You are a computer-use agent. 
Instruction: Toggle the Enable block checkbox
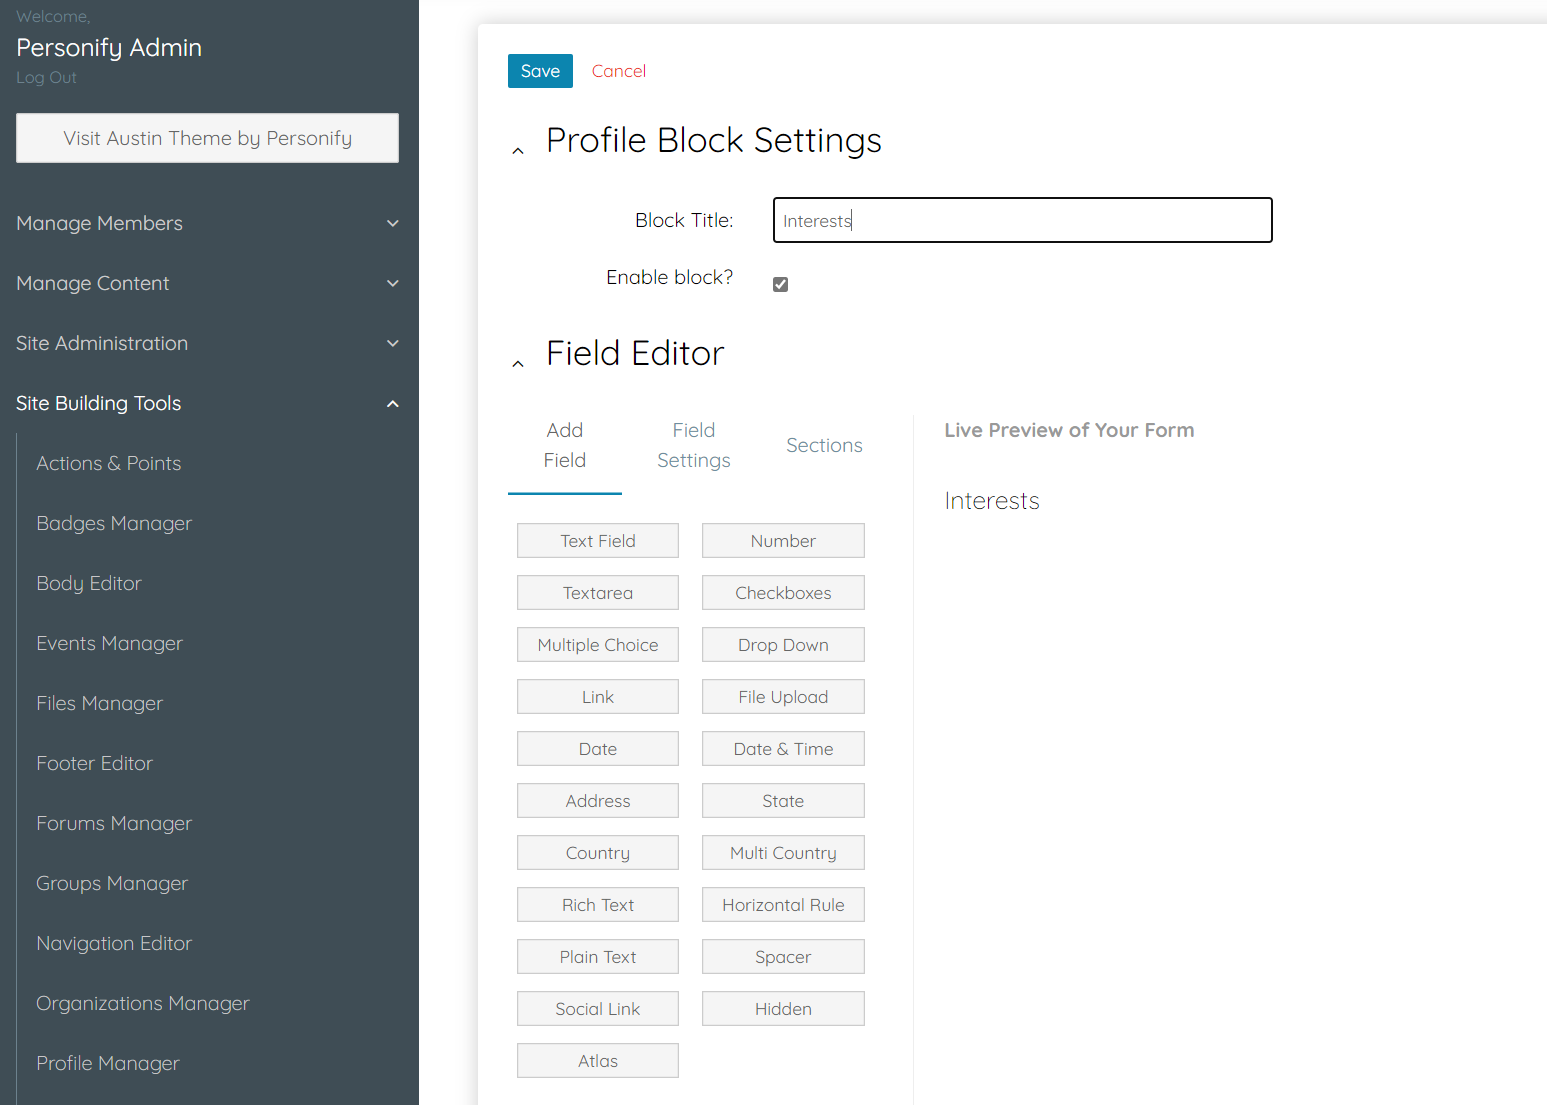(x=781, y=284)
